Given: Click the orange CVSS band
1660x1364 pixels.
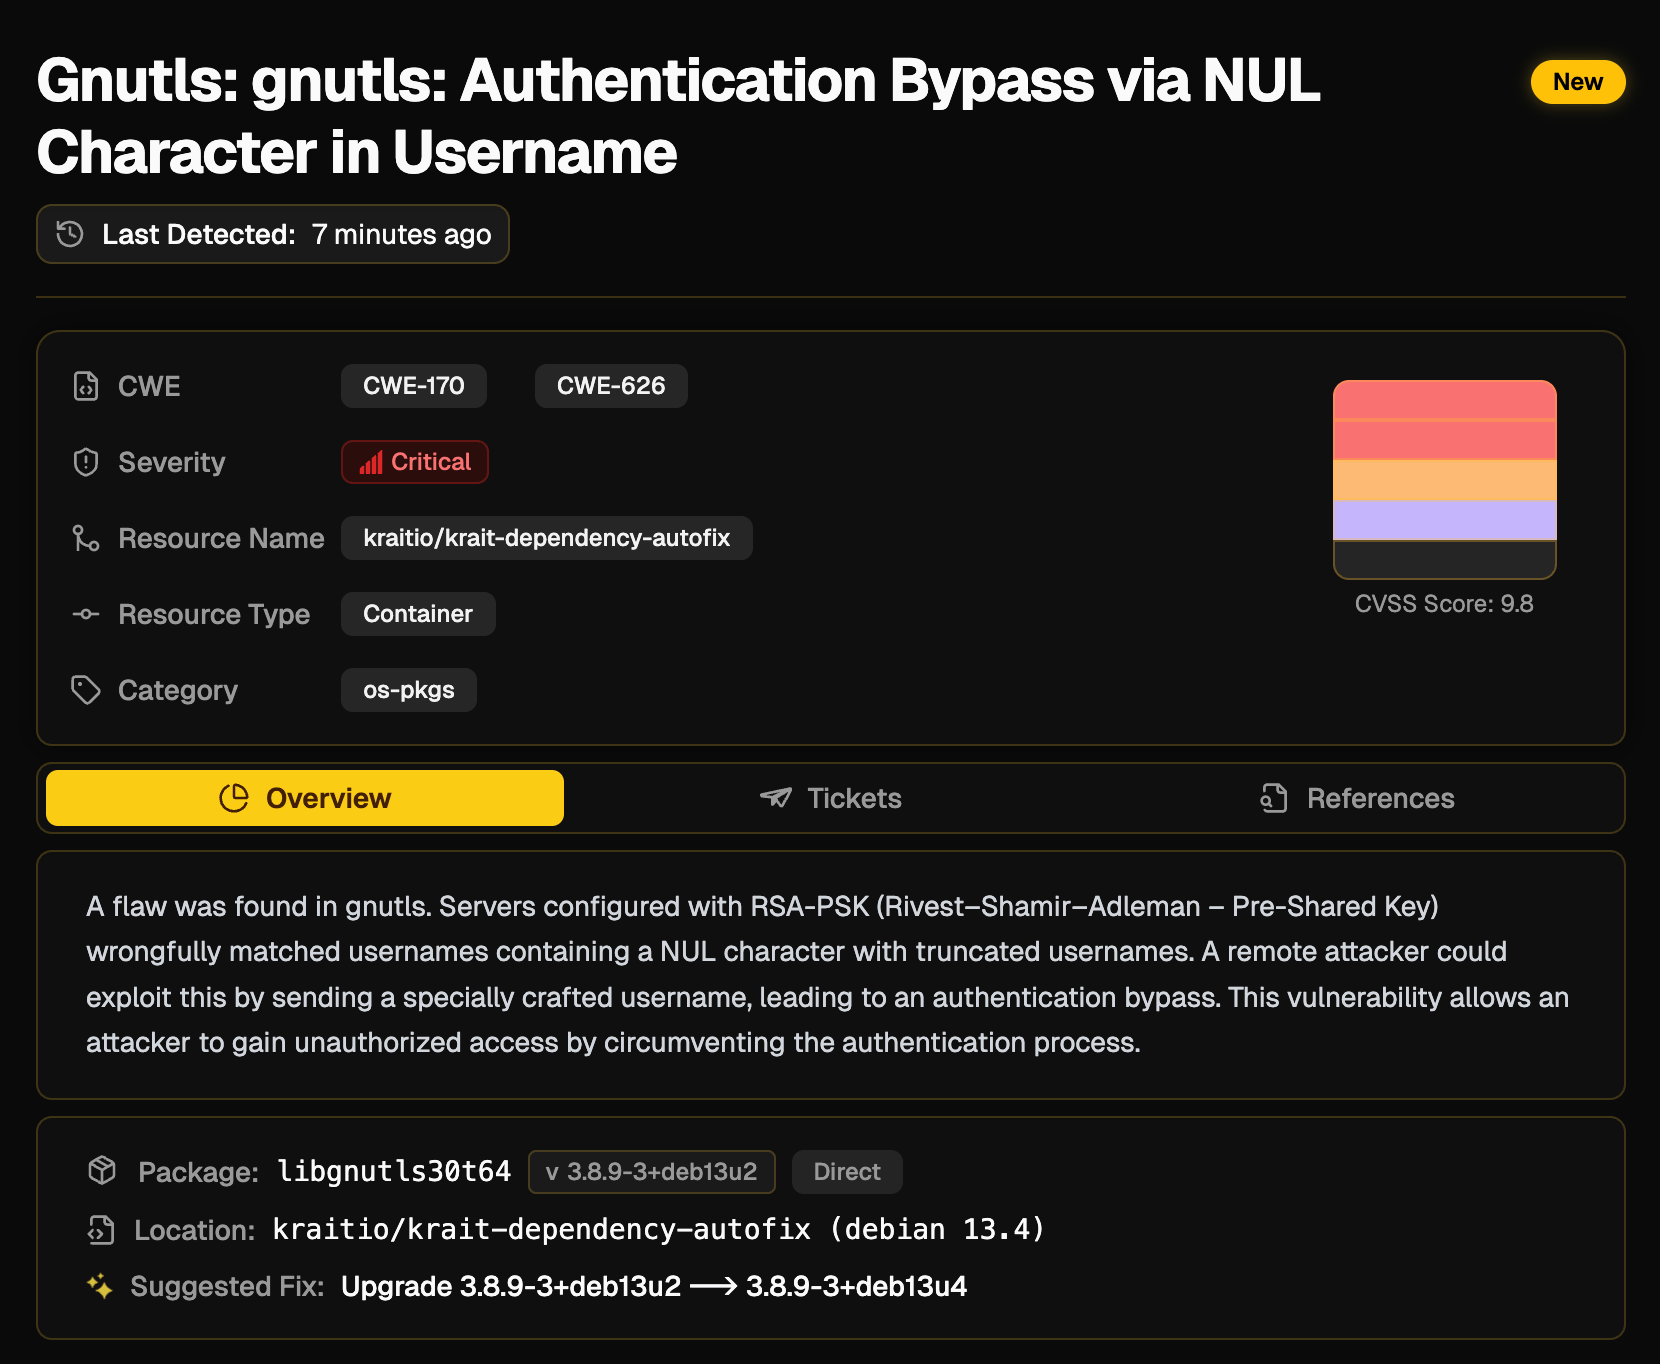Looking at the screenshot, I should 1445,480.
